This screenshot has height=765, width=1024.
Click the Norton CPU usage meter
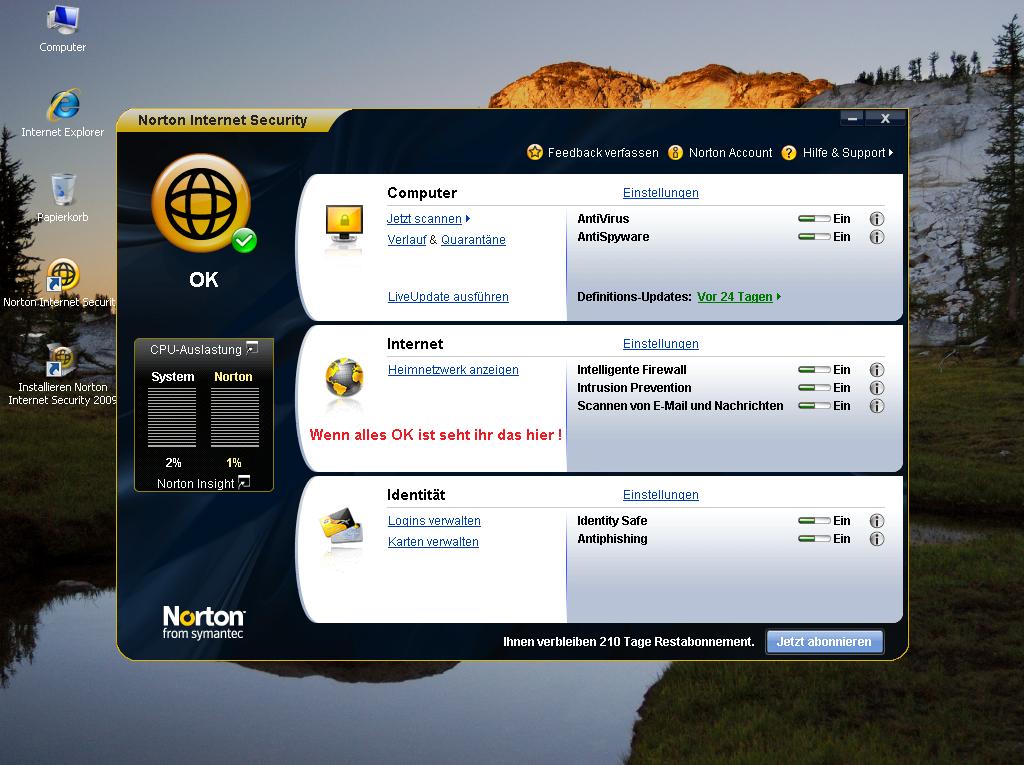(x=234, y=417)
